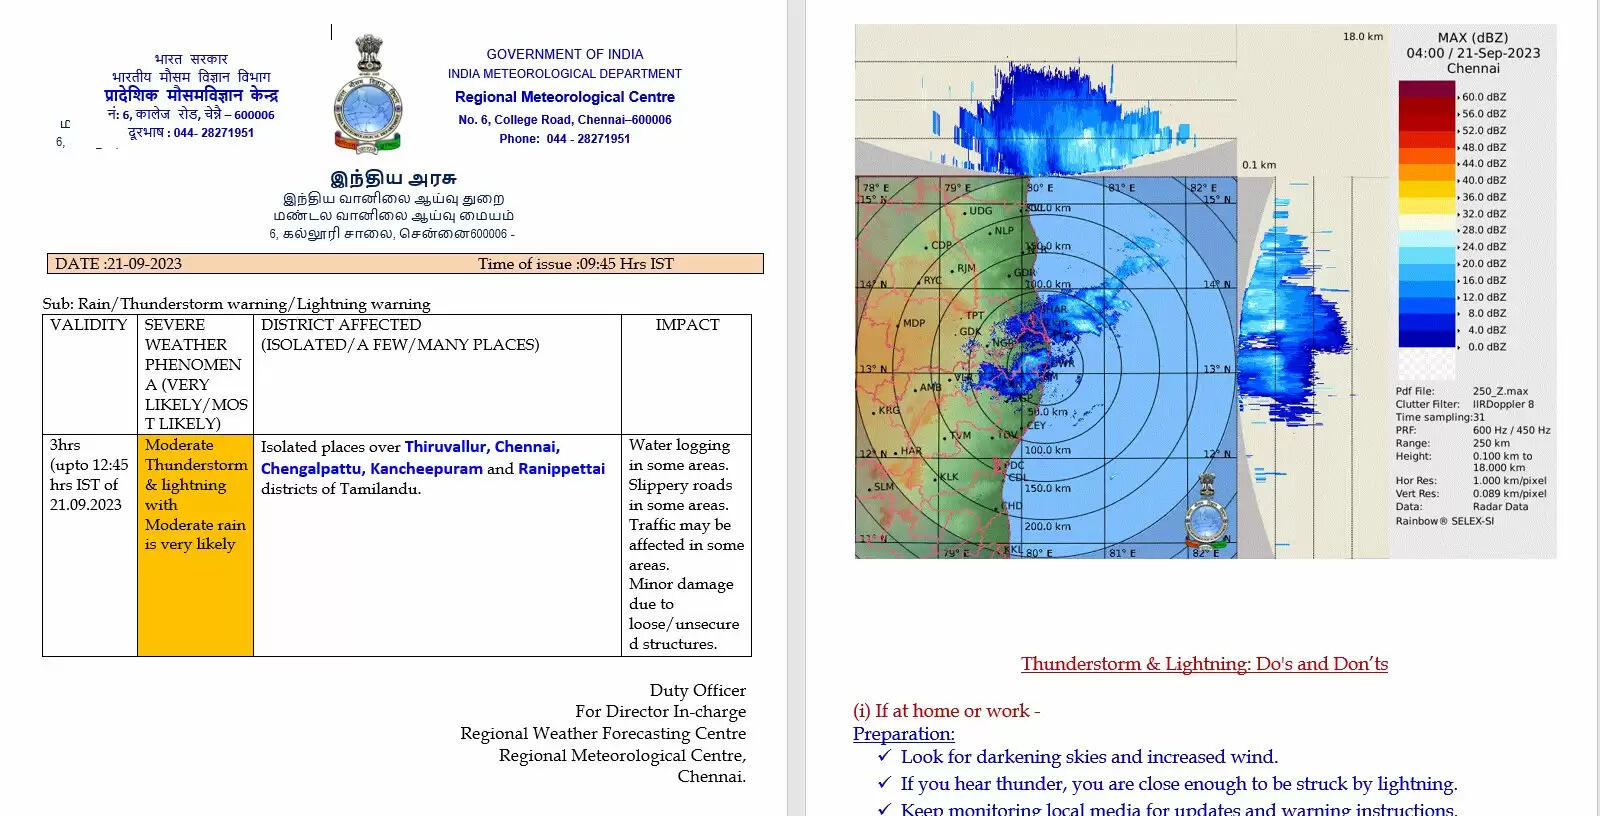Open the "Thunderstorm & Lightning: Do's and Don'ts" heading
The image size is (1600, 816).
point(1204,664)
